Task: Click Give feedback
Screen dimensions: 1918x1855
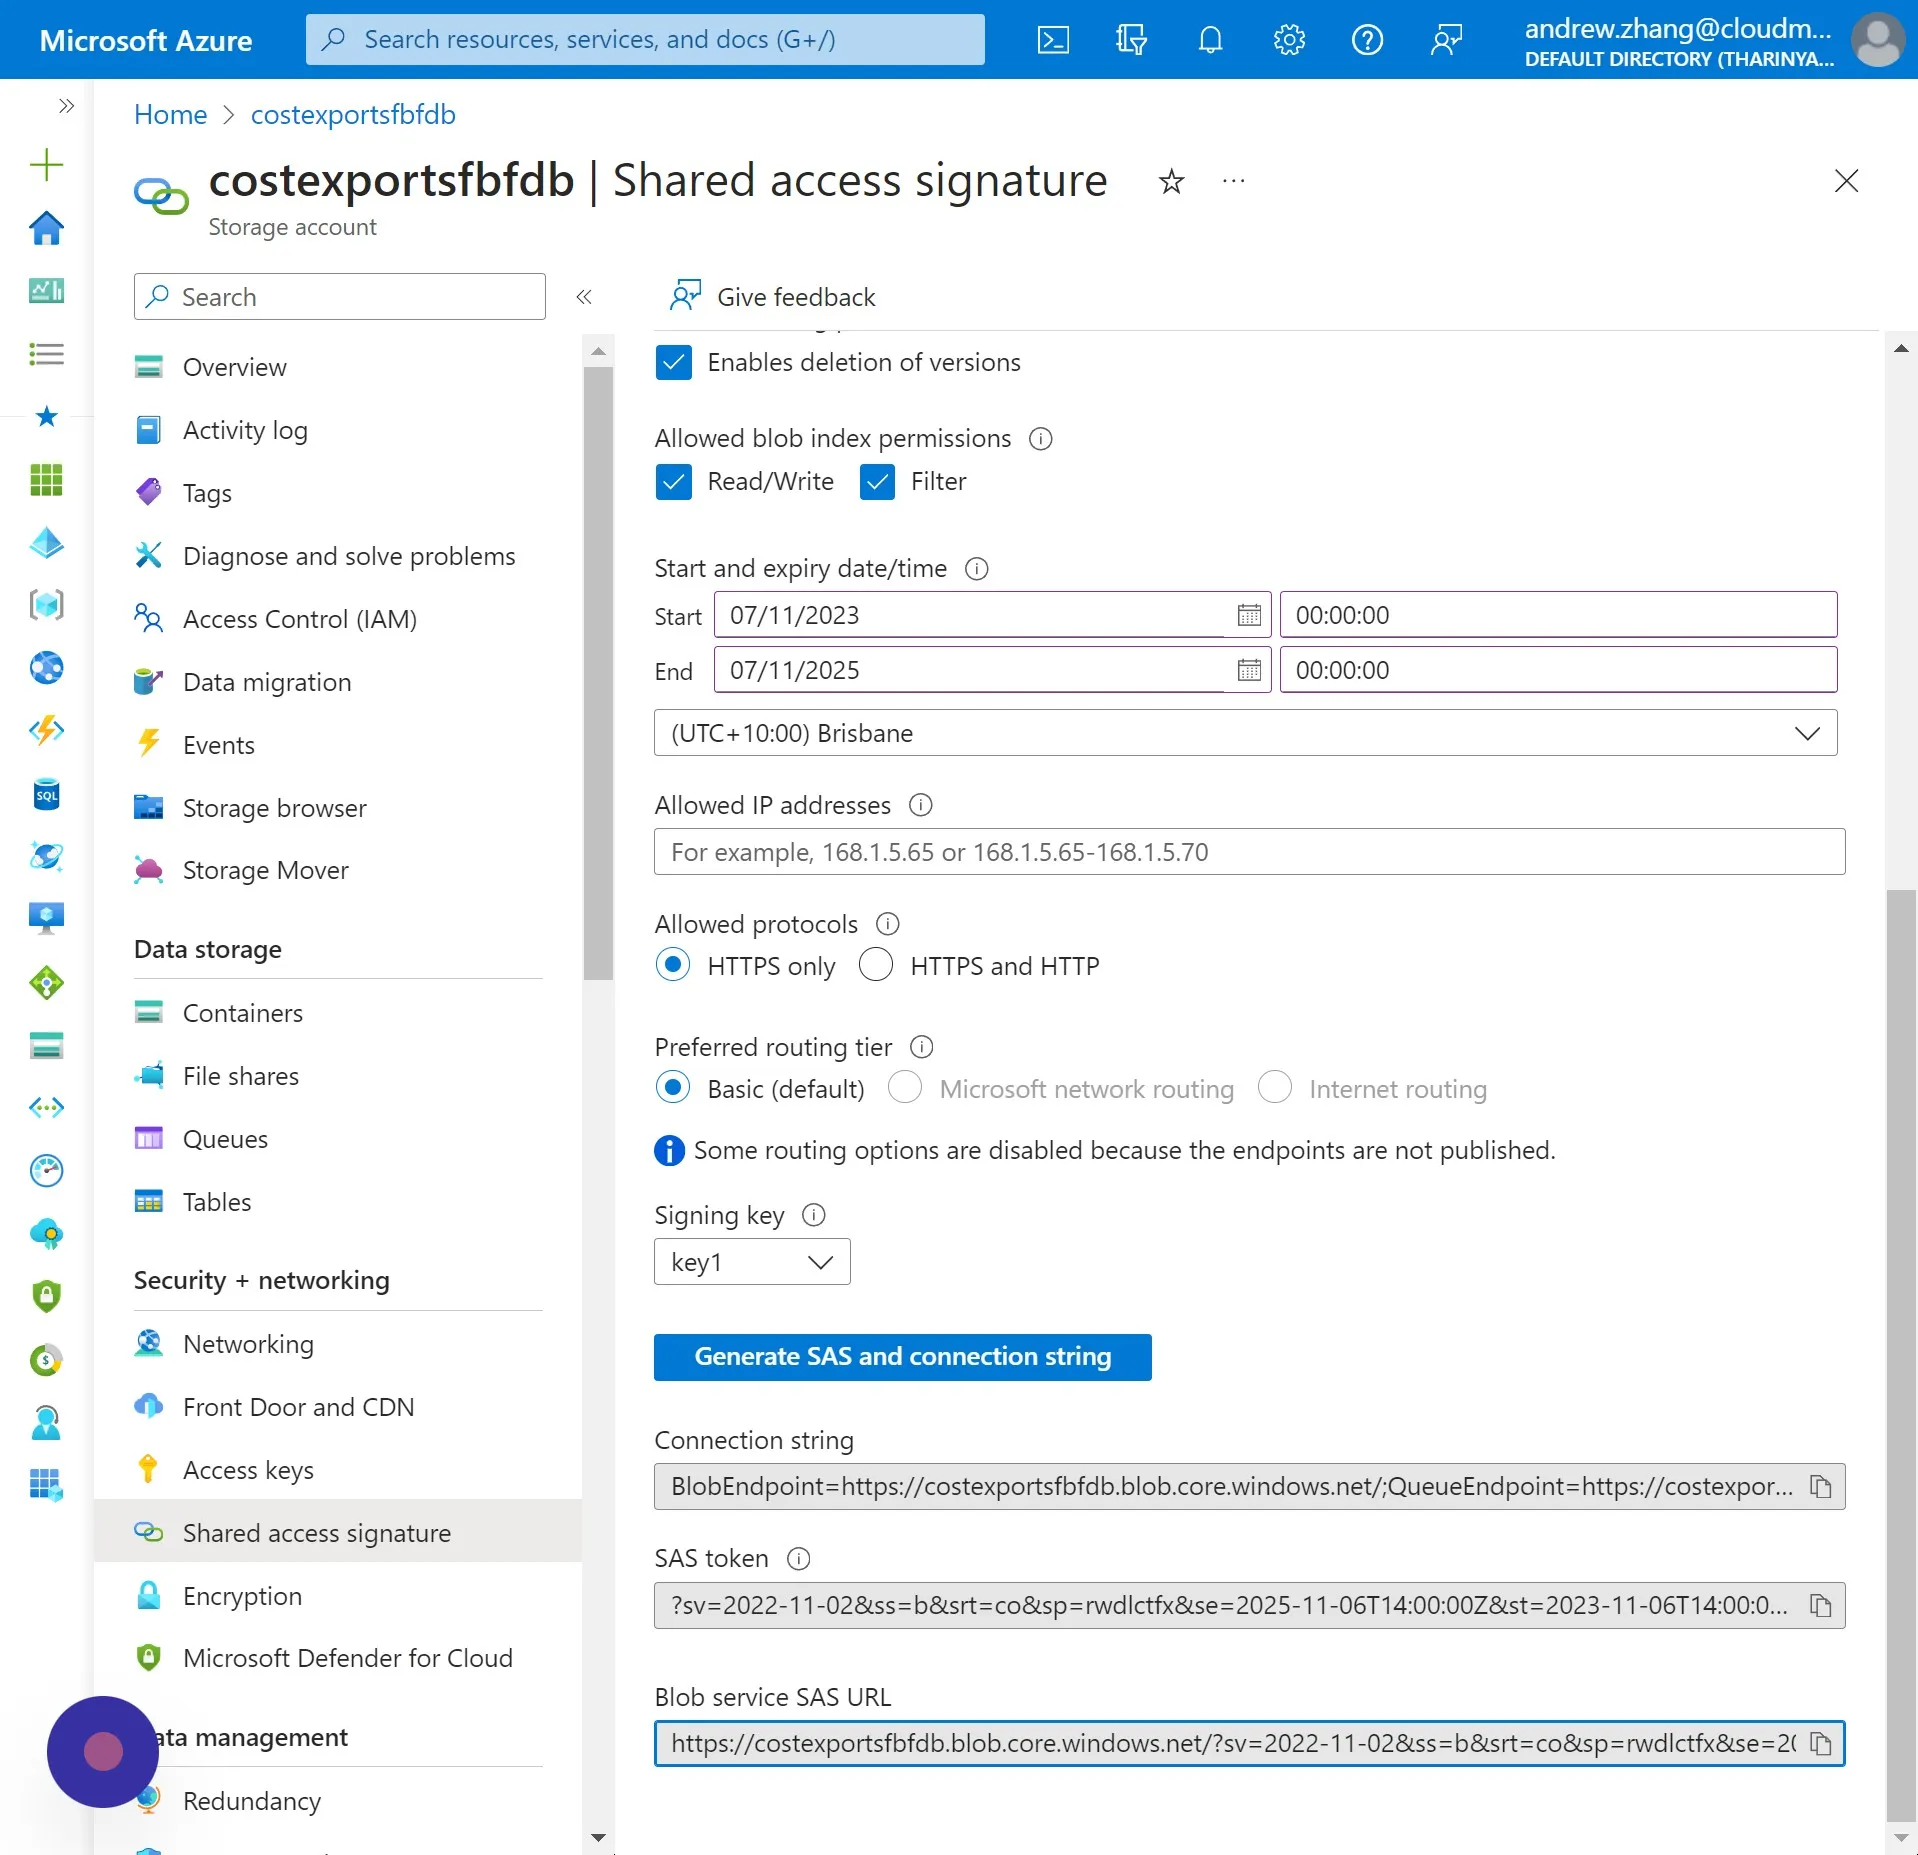Action: coord(773,297)
